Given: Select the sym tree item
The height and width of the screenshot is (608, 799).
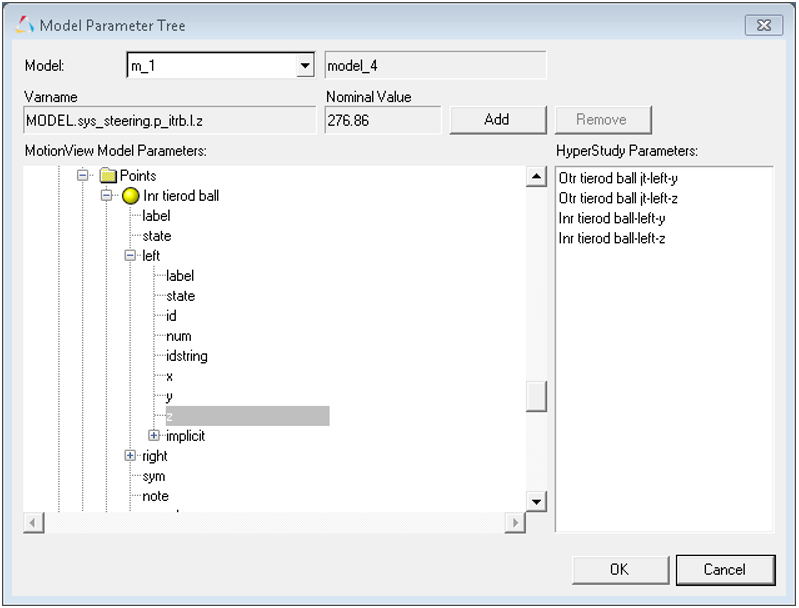Looking at the screenshot, I should point(154,477).
